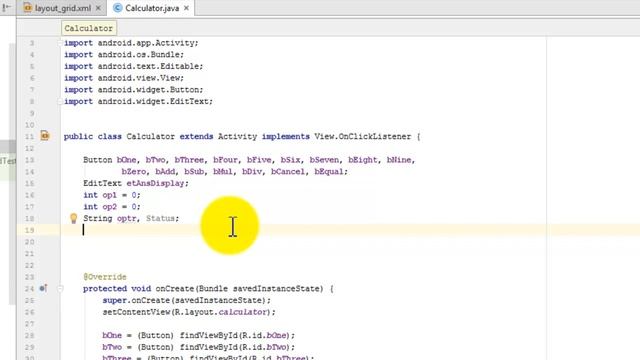Click the tool window icon at top-left corner
This screenshot has height=360, width=640.
pos(6,7)
